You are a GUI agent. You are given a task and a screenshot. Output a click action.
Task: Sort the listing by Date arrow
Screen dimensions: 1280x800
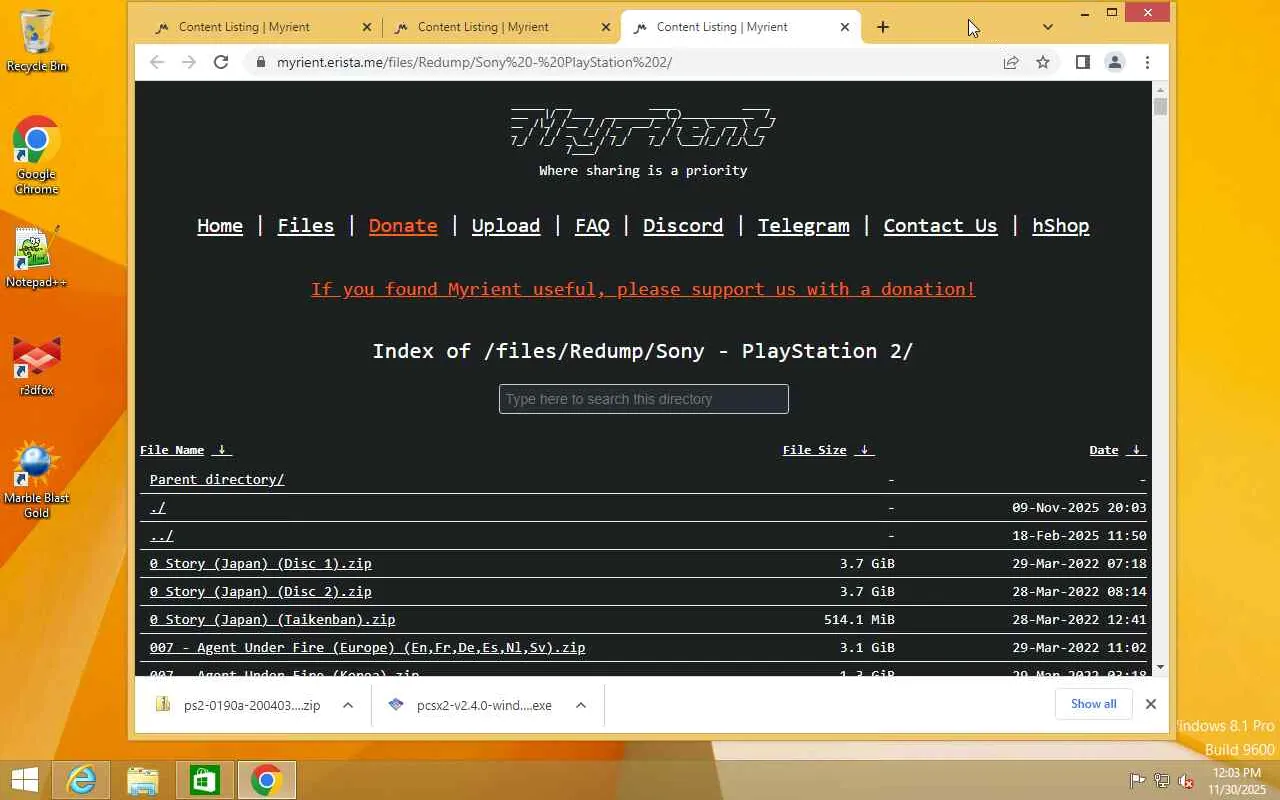tap(1136, 450)
